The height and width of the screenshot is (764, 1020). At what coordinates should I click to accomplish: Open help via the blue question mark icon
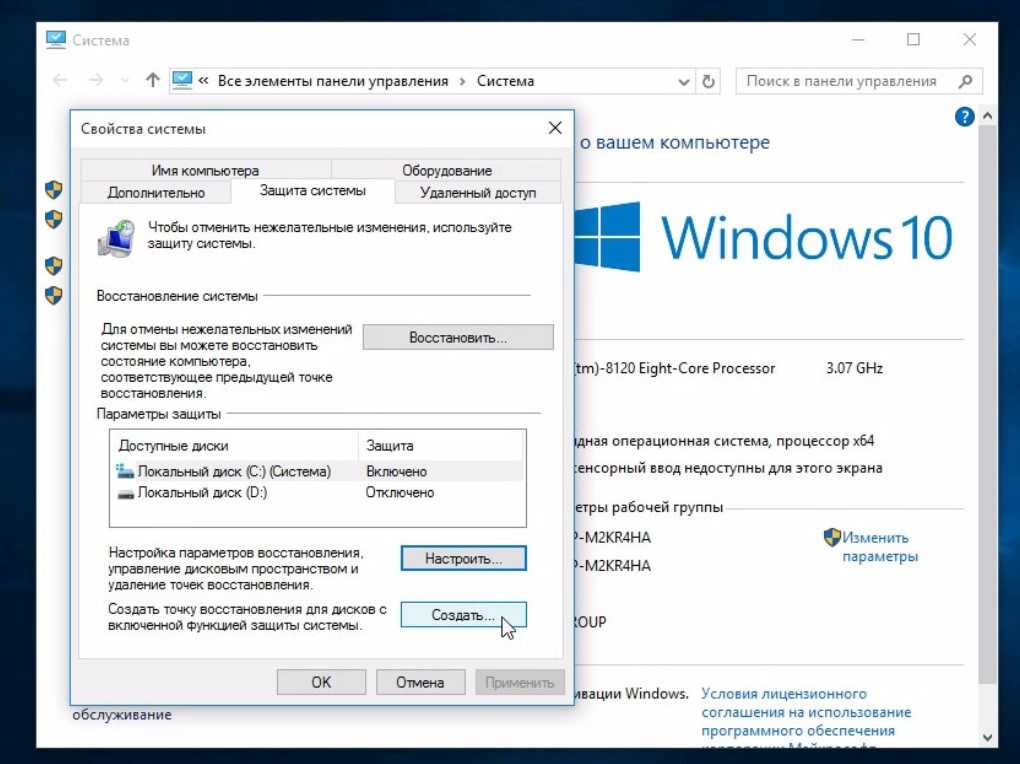pos(964,117)
